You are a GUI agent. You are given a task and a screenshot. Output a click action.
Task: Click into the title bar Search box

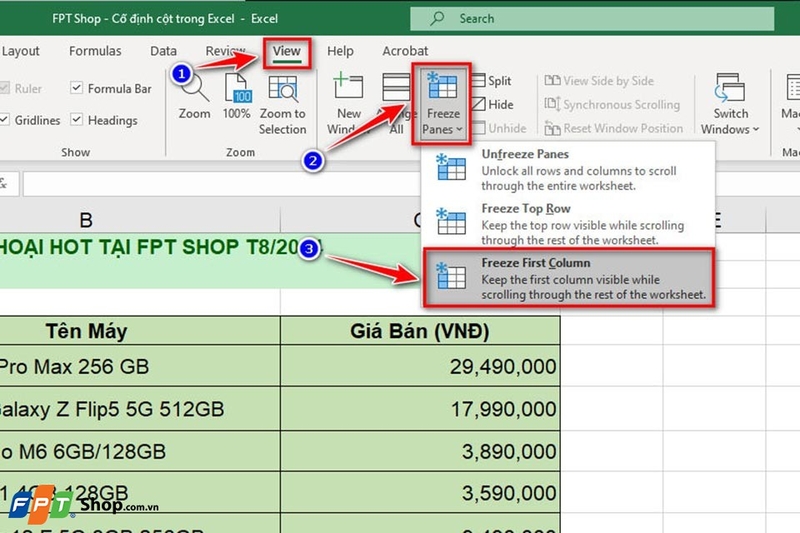point(592,19)
